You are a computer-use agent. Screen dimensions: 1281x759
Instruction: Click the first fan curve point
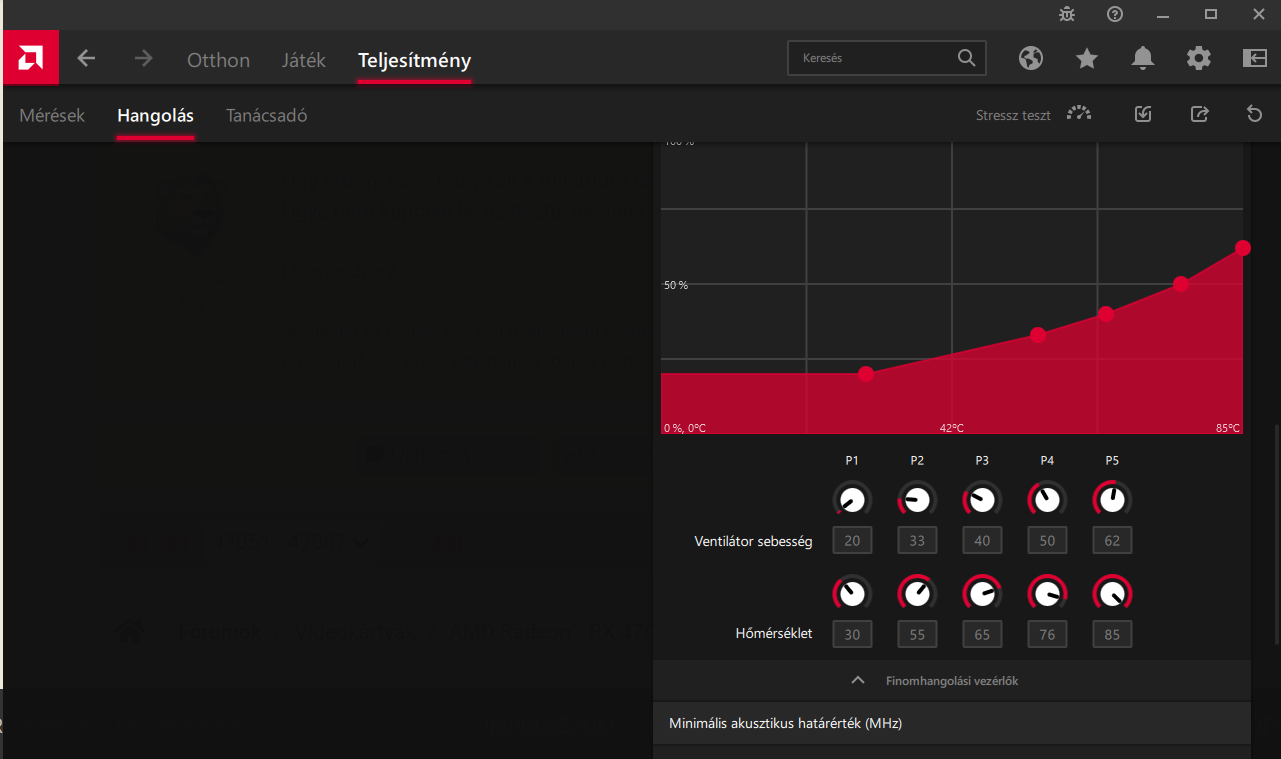pos(866,374)
